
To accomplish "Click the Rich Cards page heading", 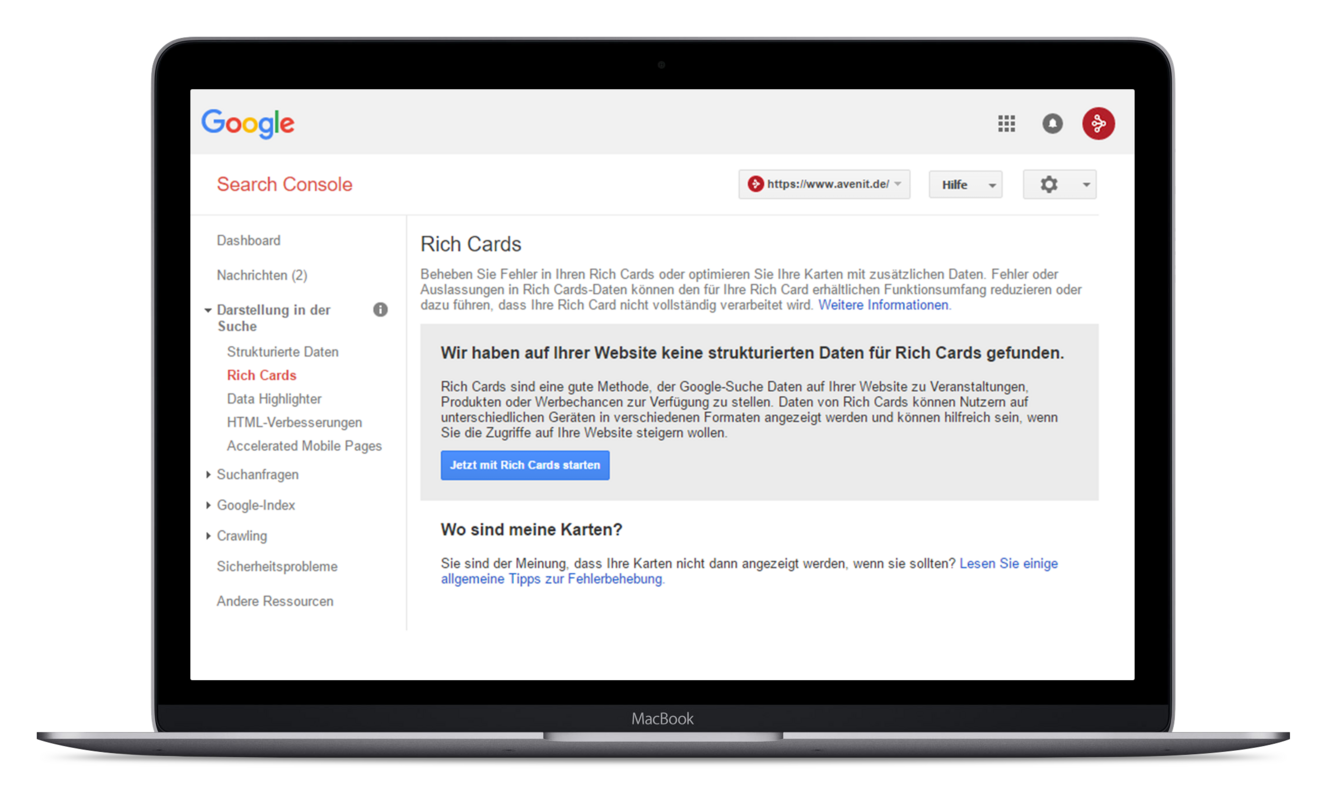I will coord(471,244).
